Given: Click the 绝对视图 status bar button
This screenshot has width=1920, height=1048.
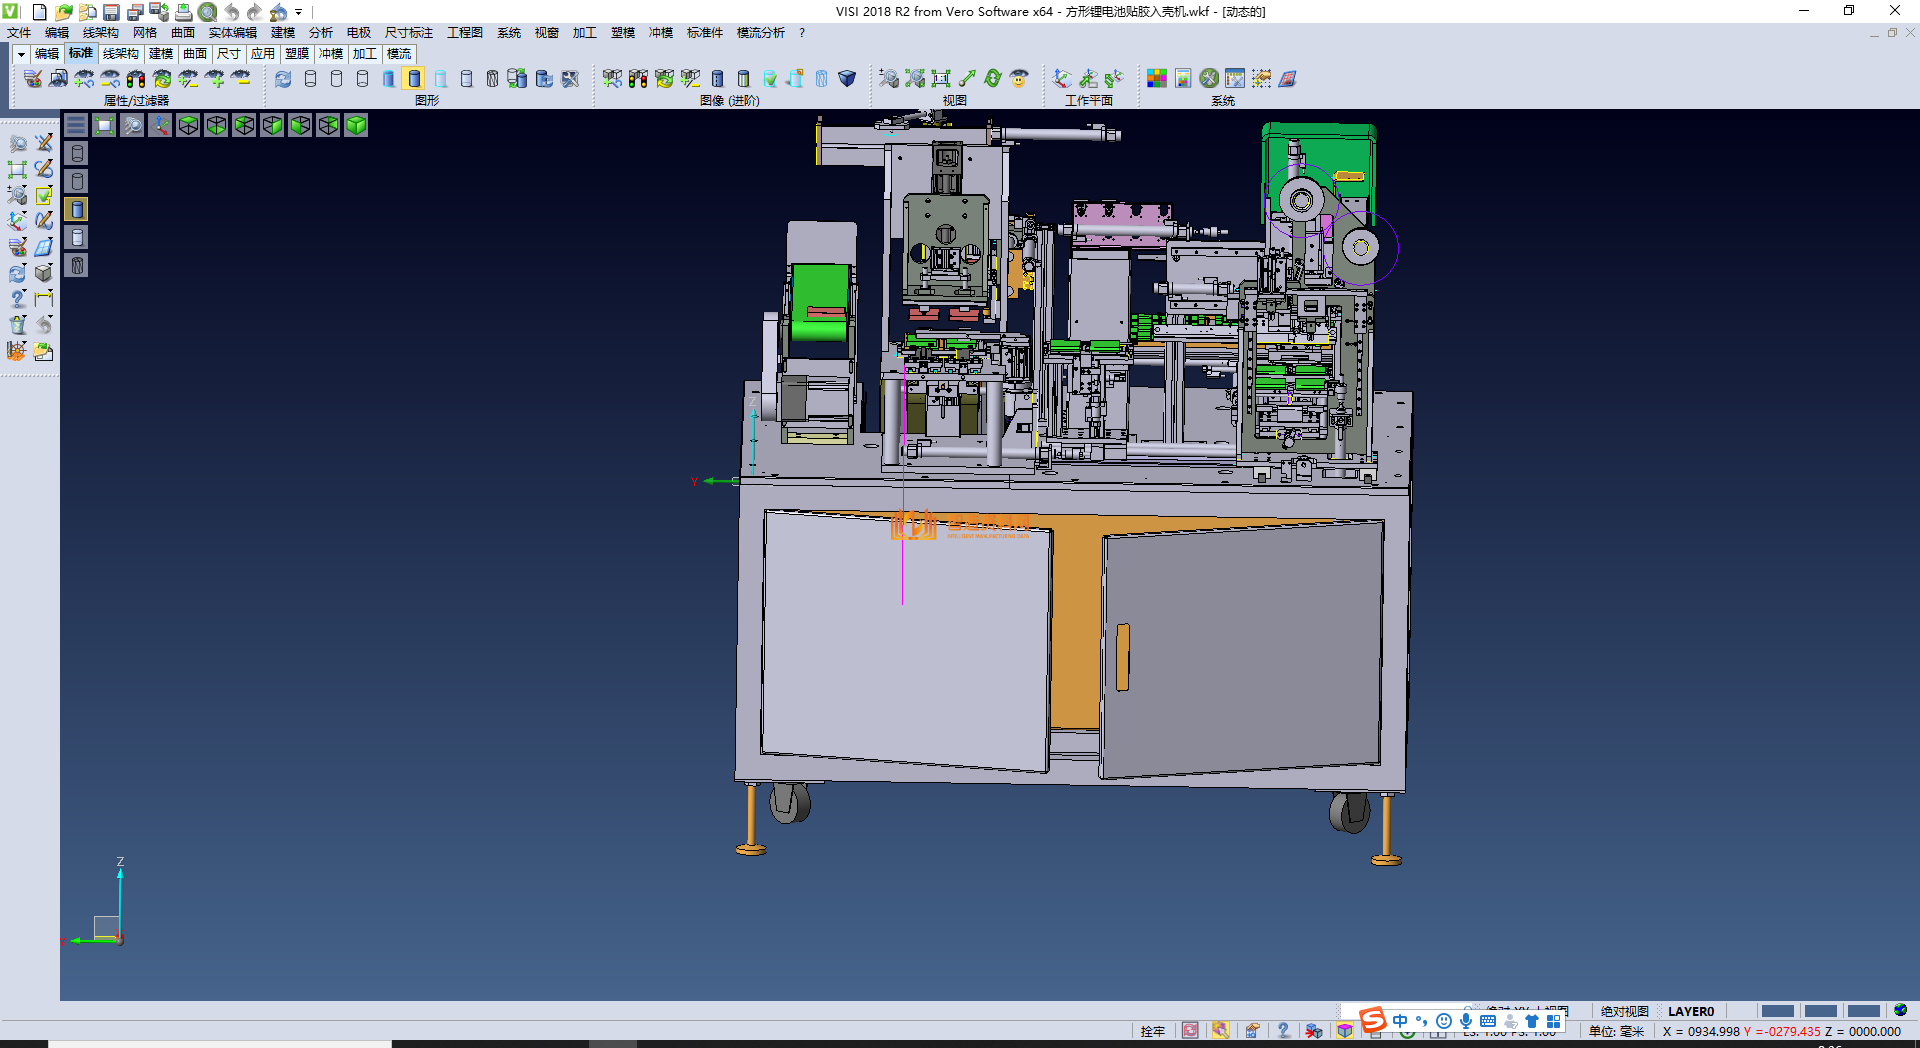Looking at the screenshot, I should click(x=1624, y=1011).
